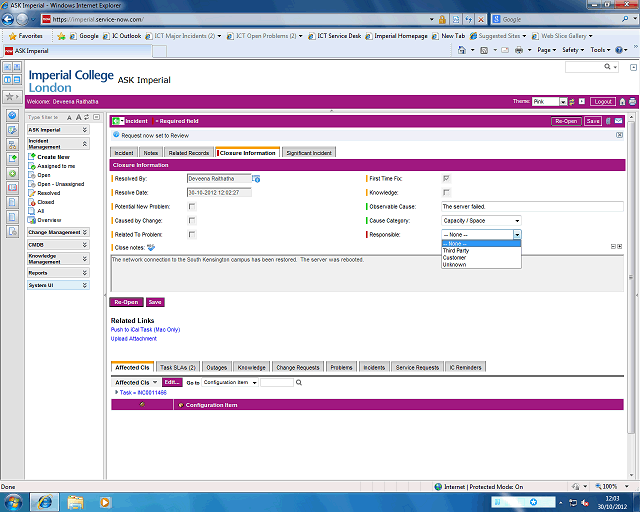The image size is (640, 512).
Task: Check the Knowledge checkbox
Action: pyautogui.click(x=446, y=192)
